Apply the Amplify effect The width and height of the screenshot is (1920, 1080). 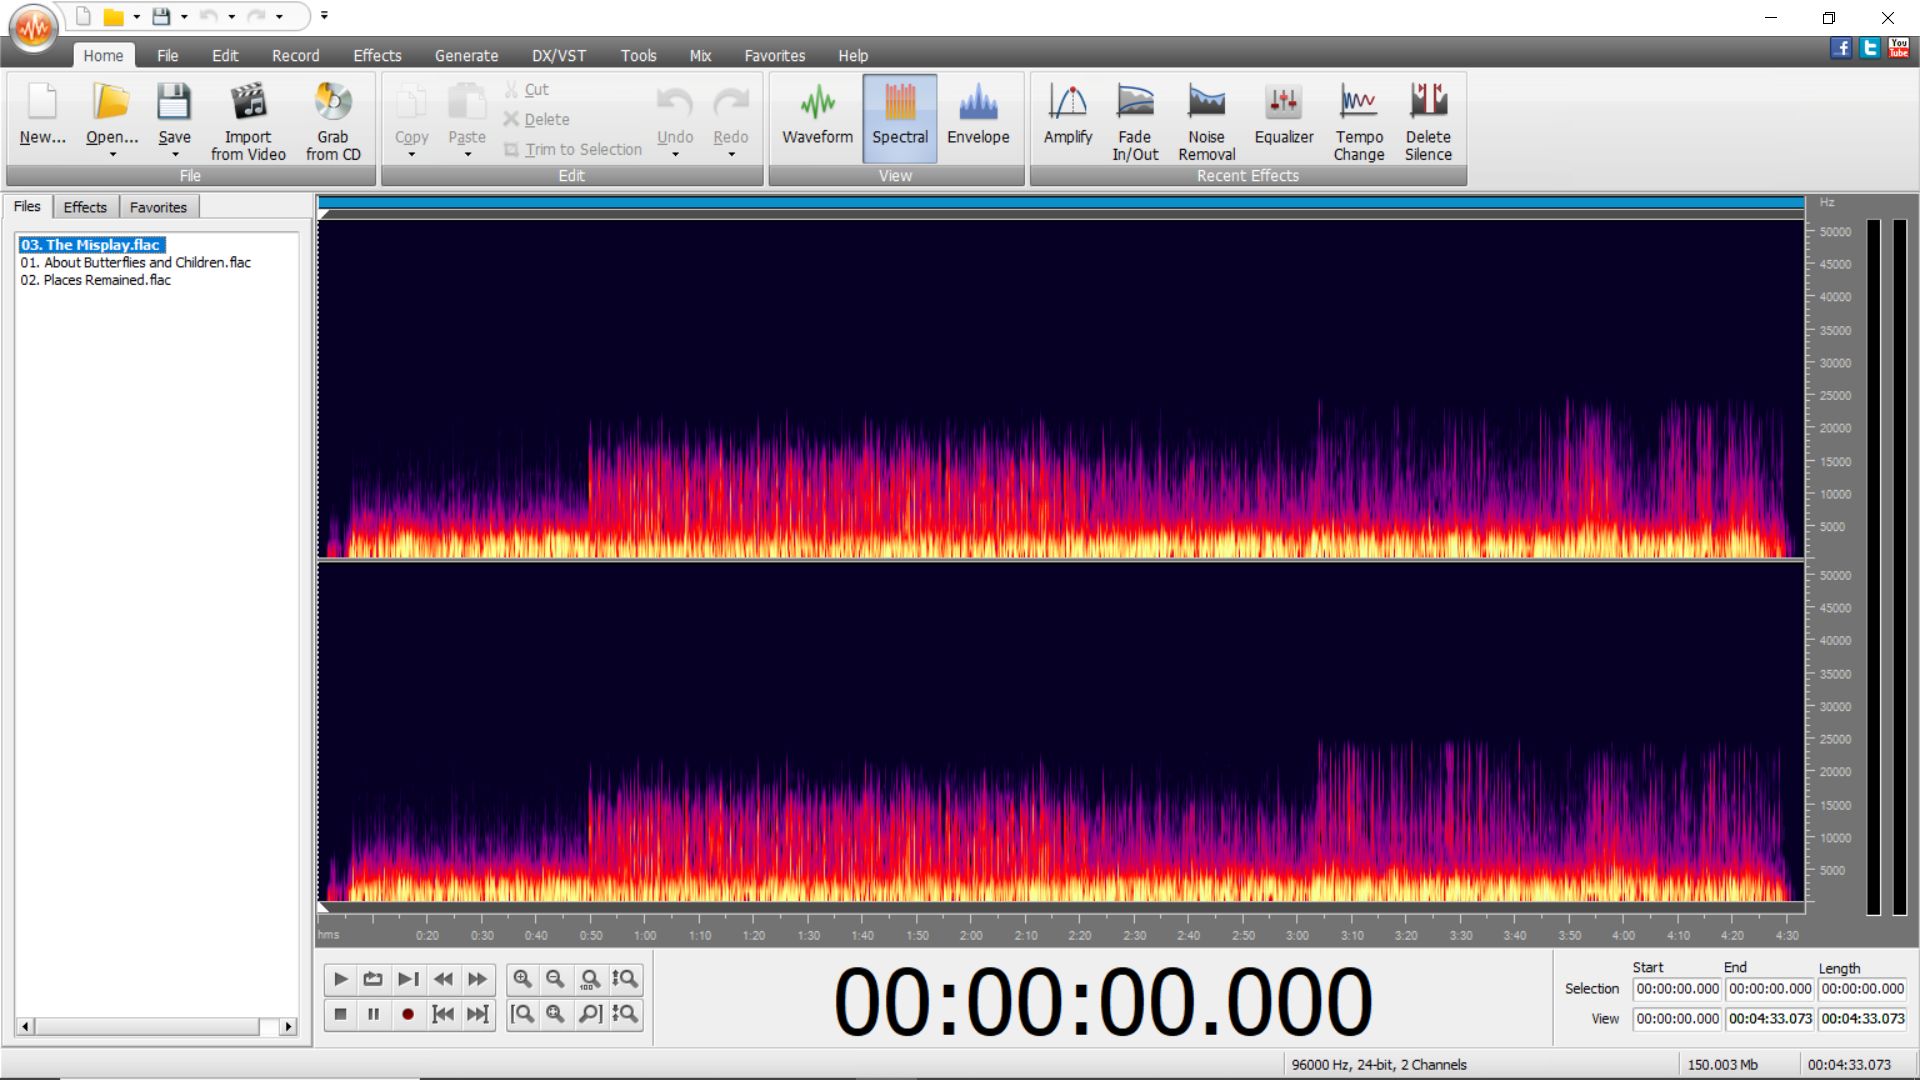coord(1068,117)
